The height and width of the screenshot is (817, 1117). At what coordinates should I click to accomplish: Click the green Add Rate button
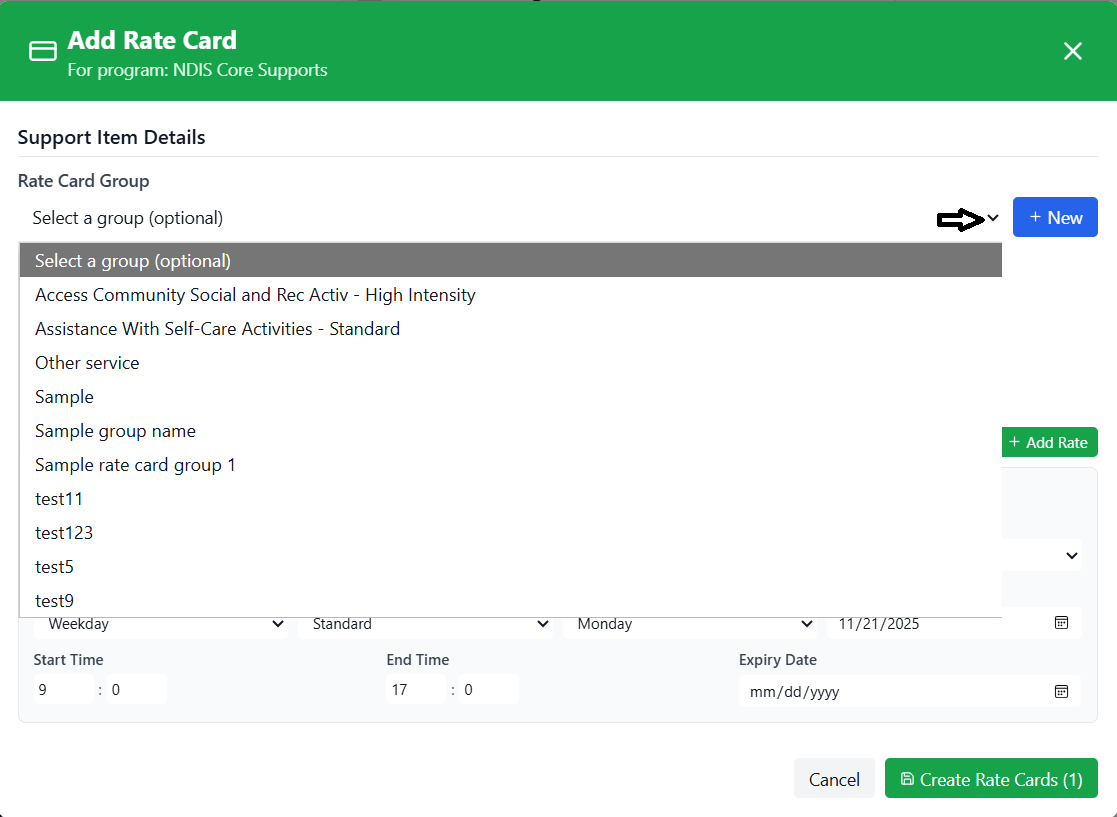[x=1047, y=442]
